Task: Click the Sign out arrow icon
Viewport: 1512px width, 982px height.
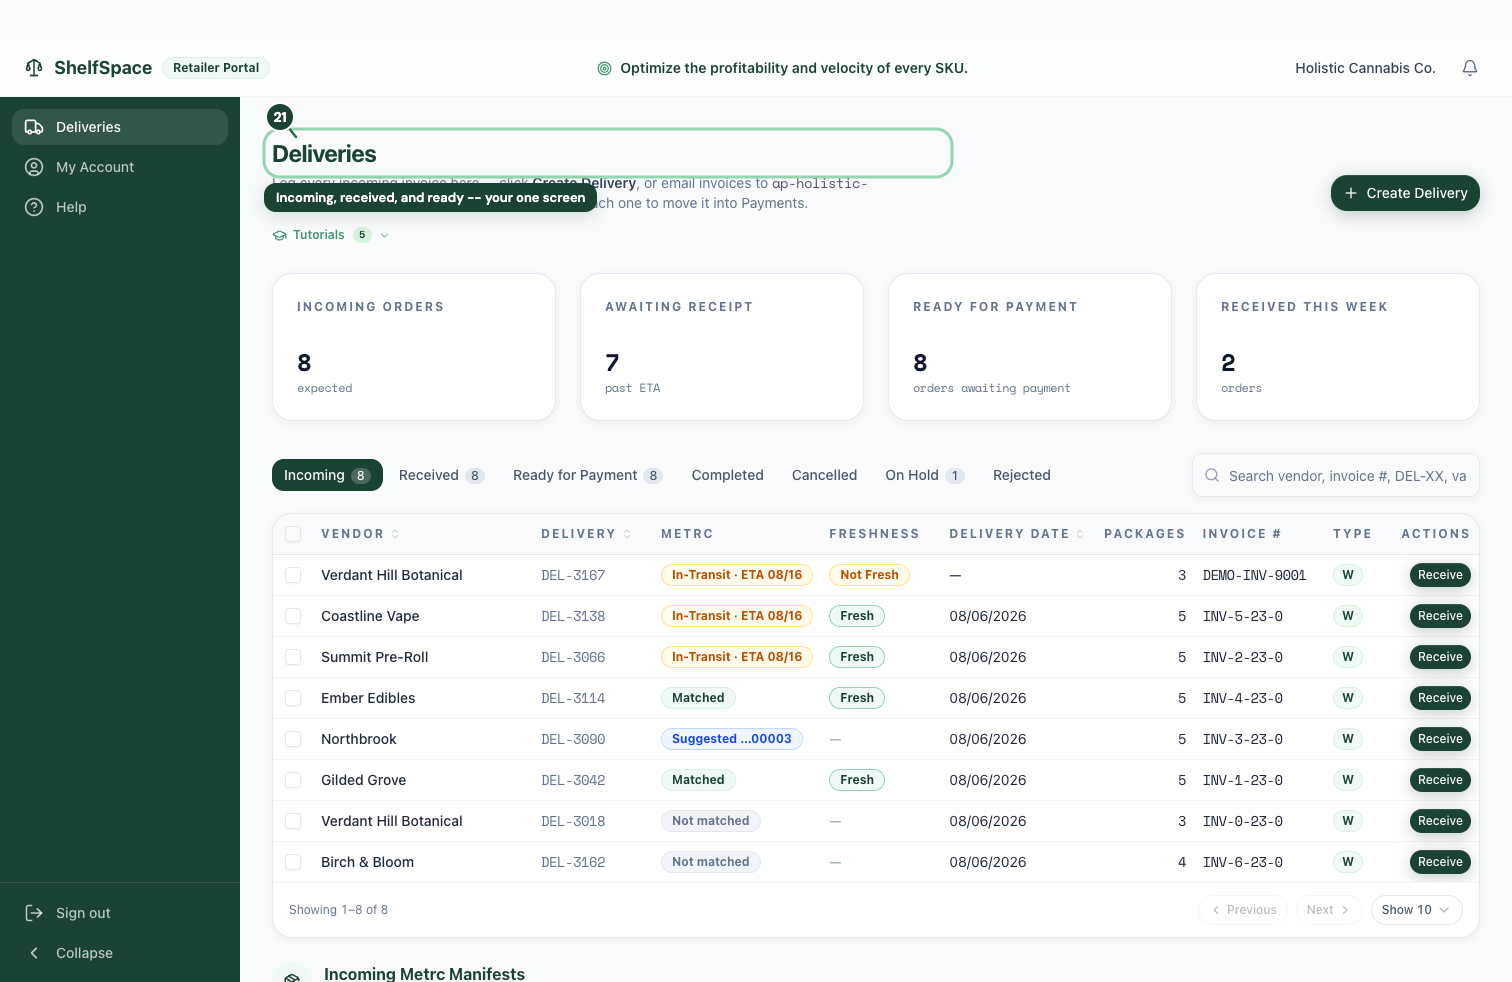Action: click(34, 913)
